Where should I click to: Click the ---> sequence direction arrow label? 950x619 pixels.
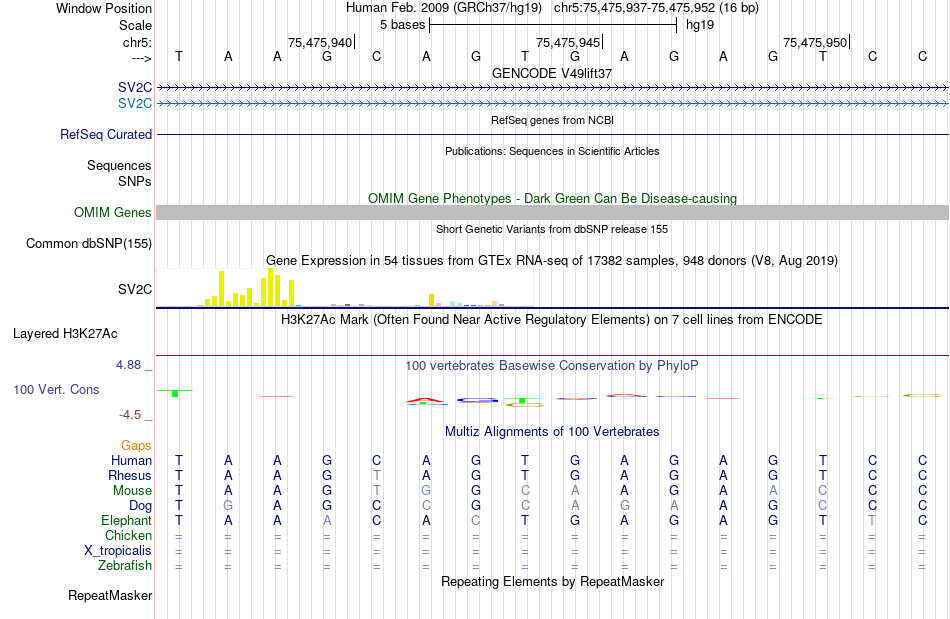[x=141, y=58]
